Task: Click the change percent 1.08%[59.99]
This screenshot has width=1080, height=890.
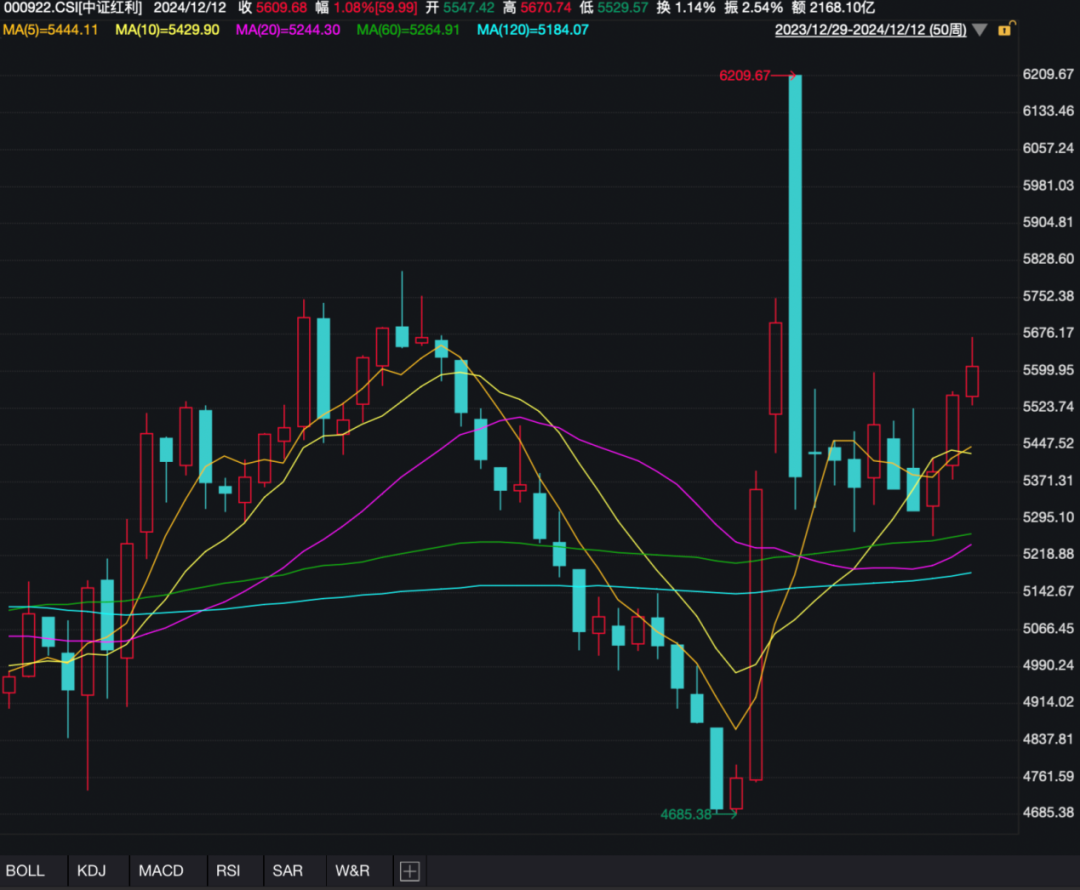Action: tap(375, 8)
